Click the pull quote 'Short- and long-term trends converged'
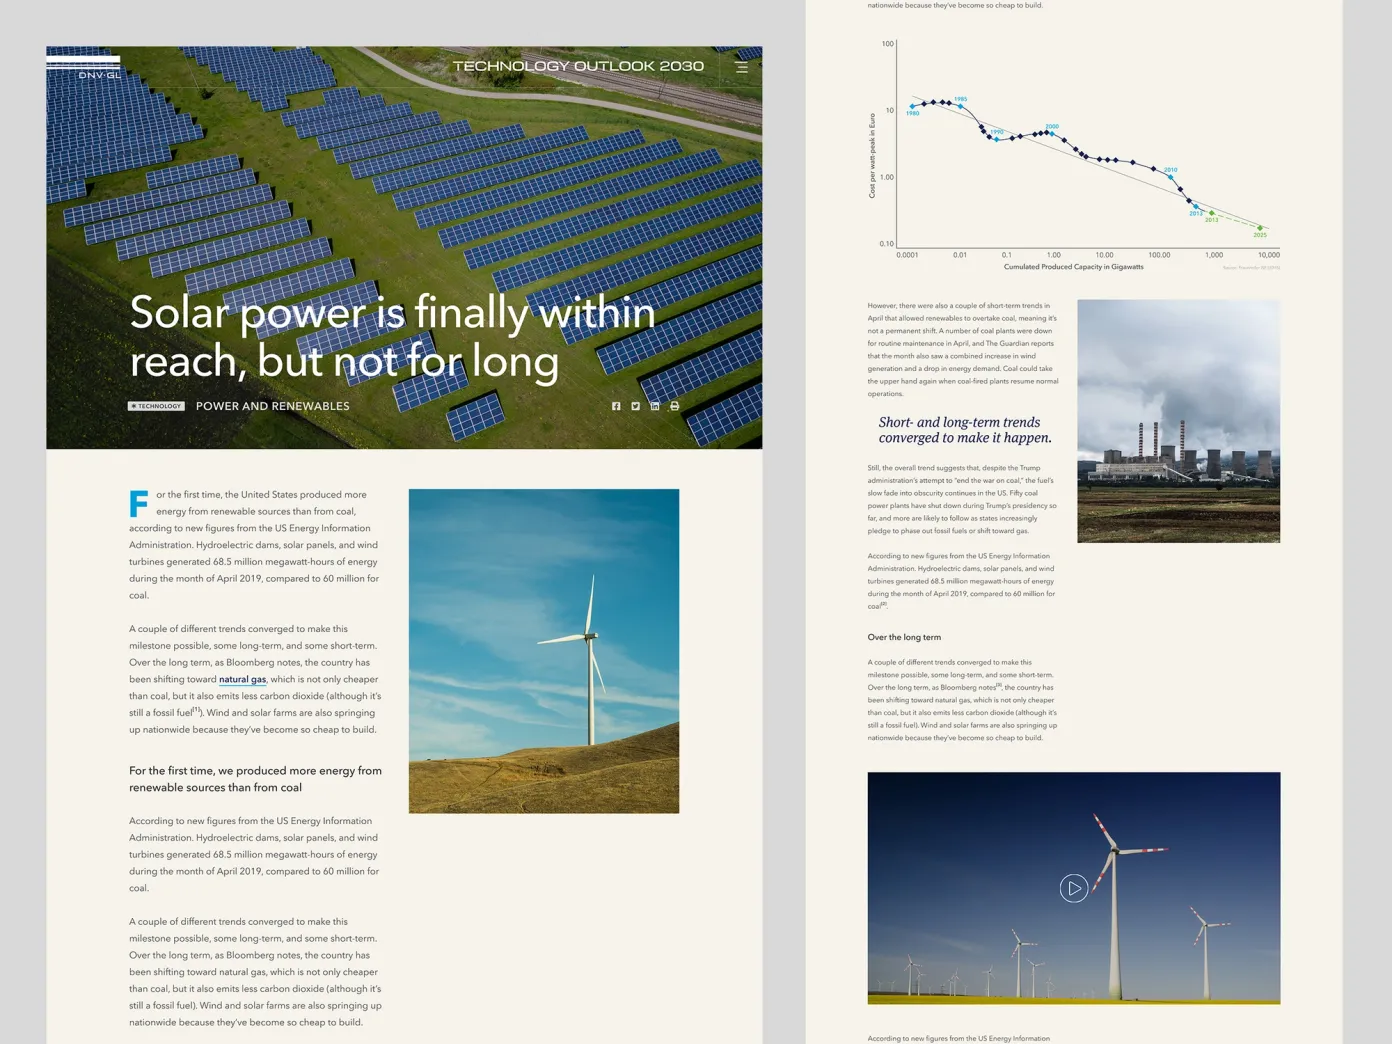1392x1044 pixels. click(x=965, y=430)
